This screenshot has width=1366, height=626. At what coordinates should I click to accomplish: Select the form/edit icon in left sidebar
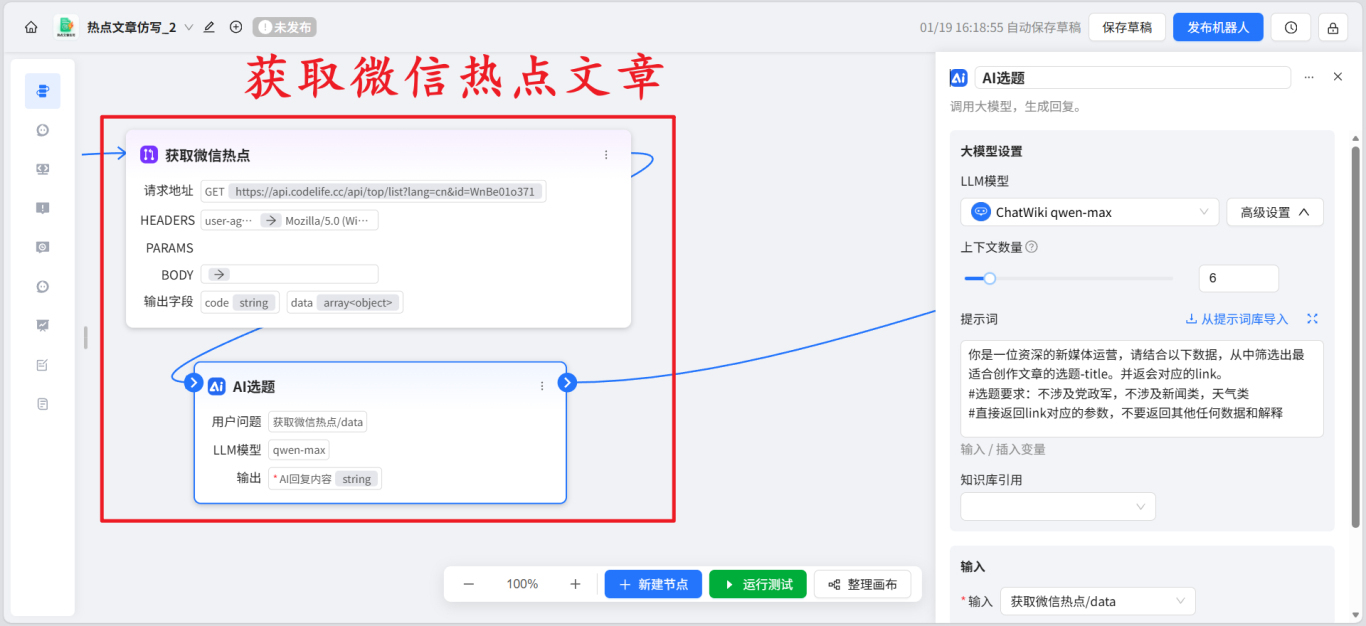tap(42, 364)
